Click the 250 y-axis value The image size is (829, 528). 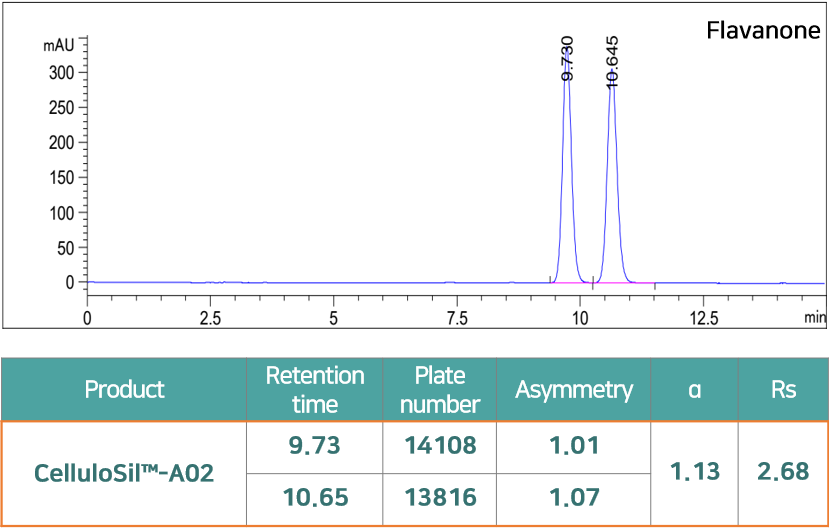pyautogui.click(x=62, y=107)
